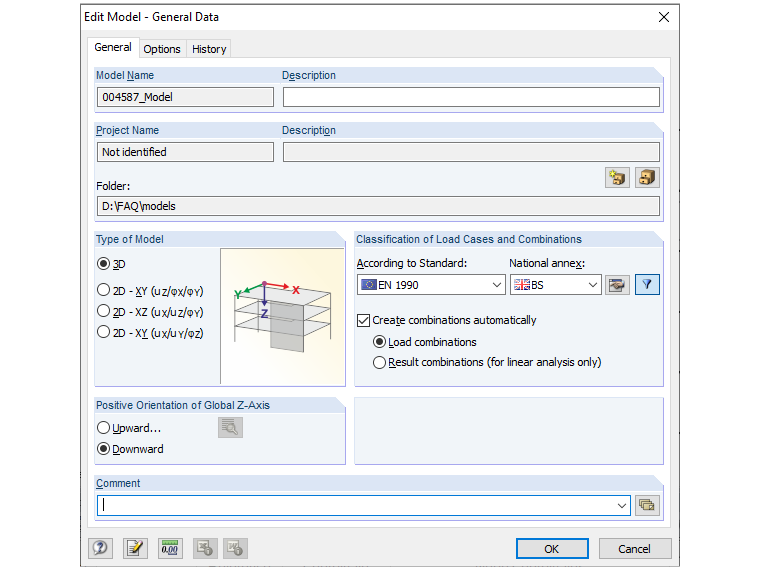760x570 pixels.
Task: Select 2D - XZ (ux/uz/φy) model type
Action: (150, 312)
